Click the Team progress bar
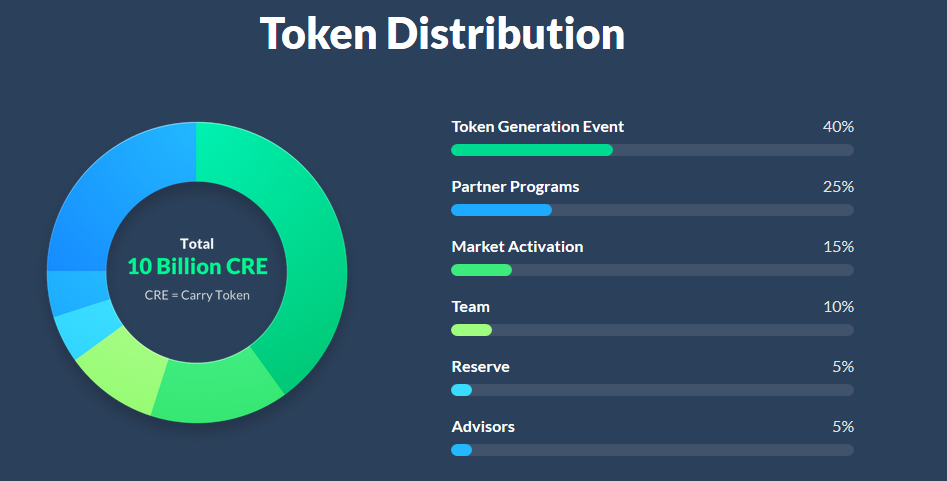Image resolution: width=947 pixels, height=481 pixels. pos(652,330)
